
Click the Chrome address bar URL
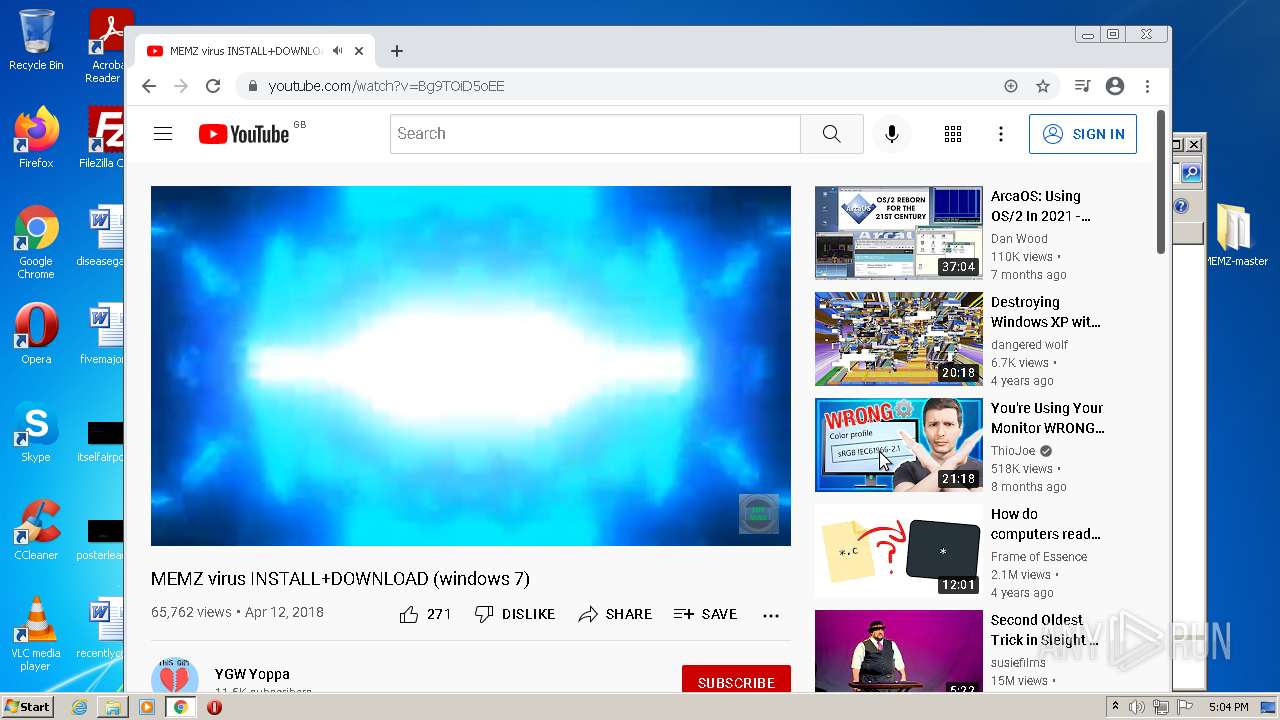click(x=386, y=86)
